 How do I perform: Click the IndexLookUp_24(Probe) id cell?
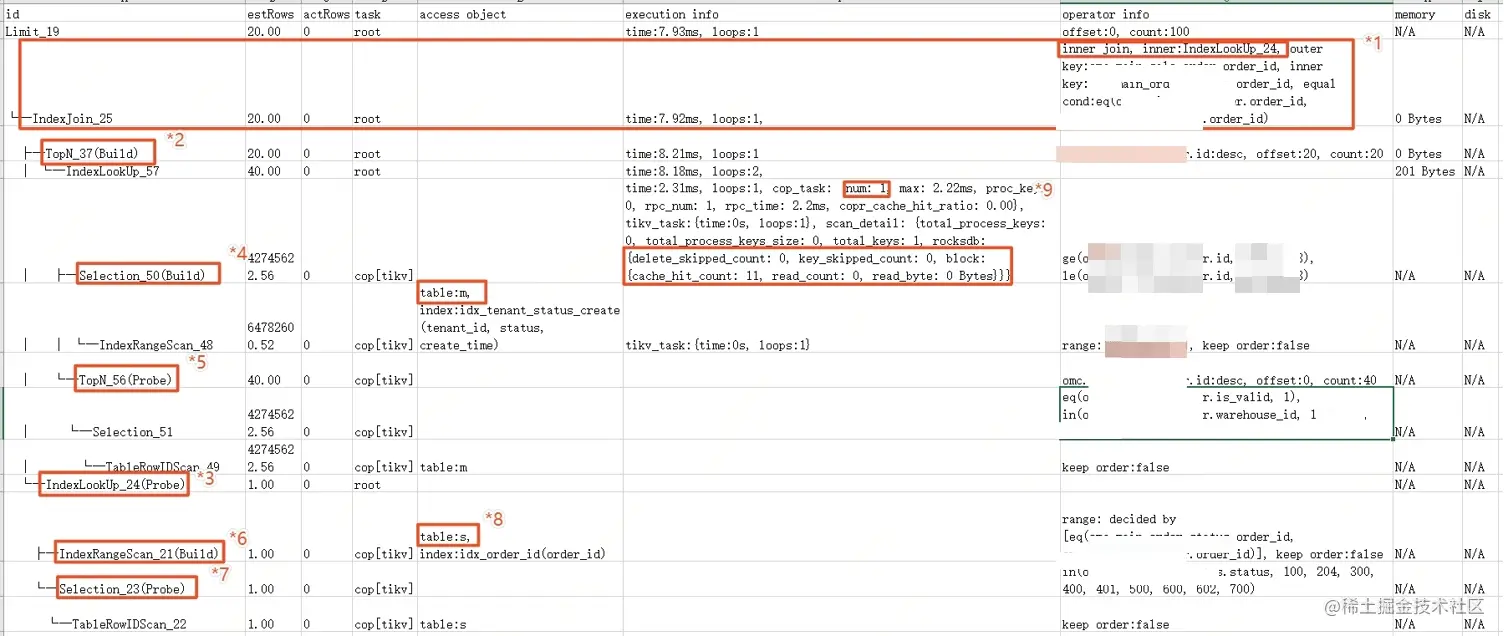point(124,484)
